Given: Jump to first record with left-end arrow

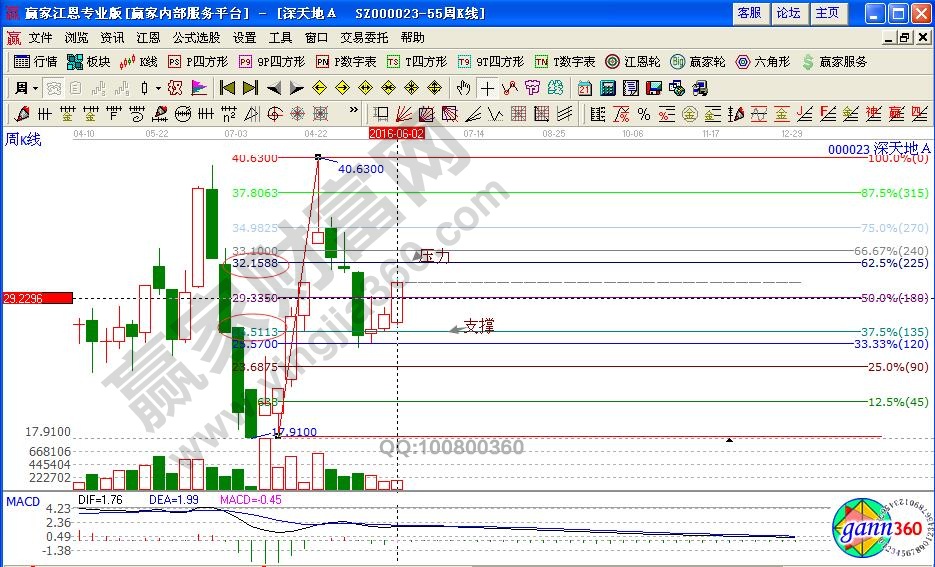Looking at the screenshot, I should 227,88.
